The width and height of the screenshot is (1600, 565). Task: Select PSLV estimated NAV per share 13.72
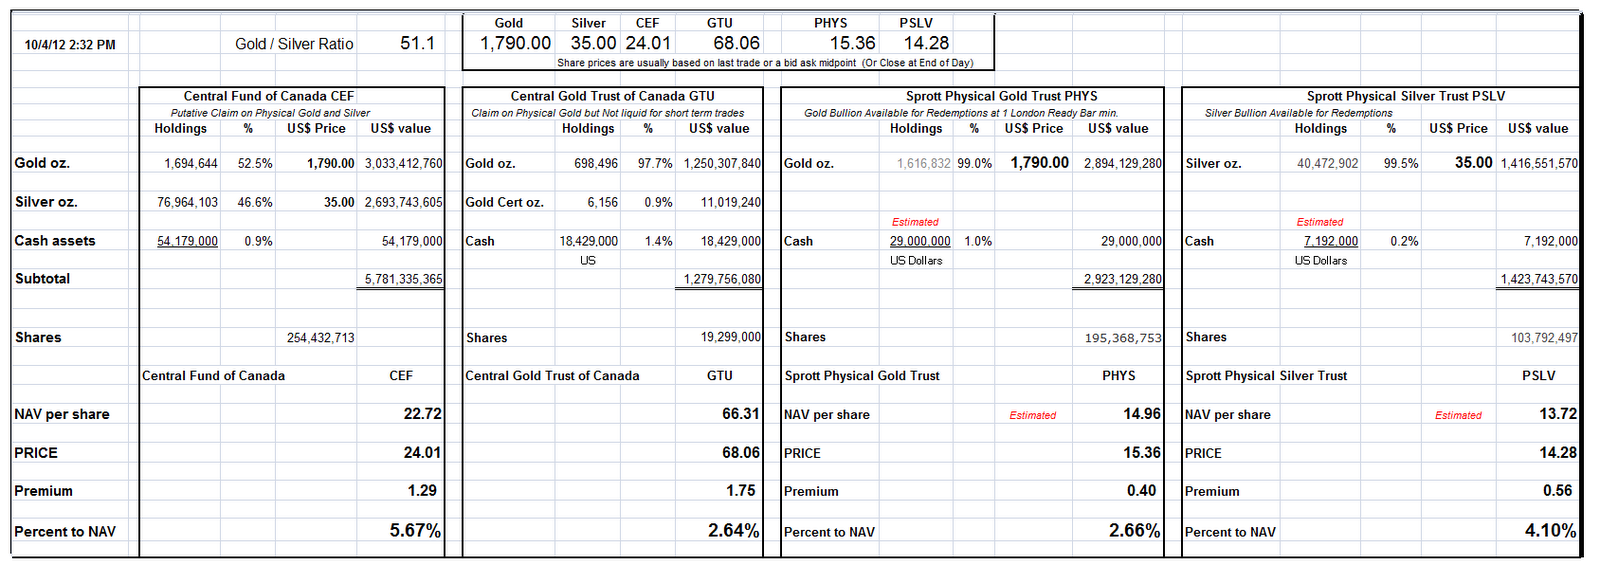[1558, 414]
